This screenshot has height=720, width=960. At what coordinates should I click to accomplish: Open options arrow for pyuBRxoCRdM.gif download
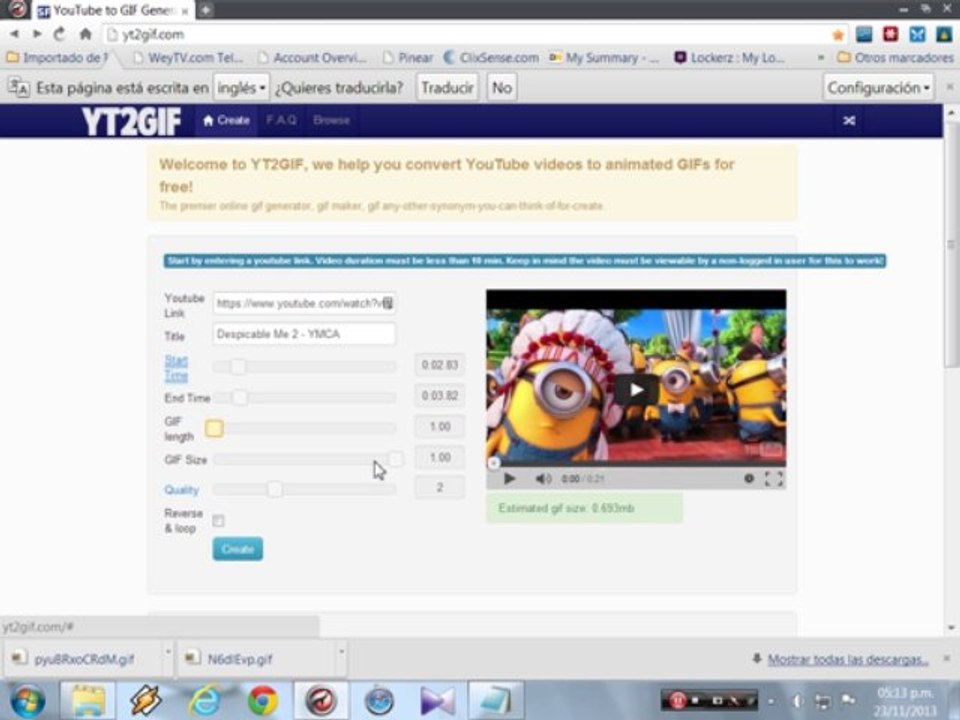[168, 651]
